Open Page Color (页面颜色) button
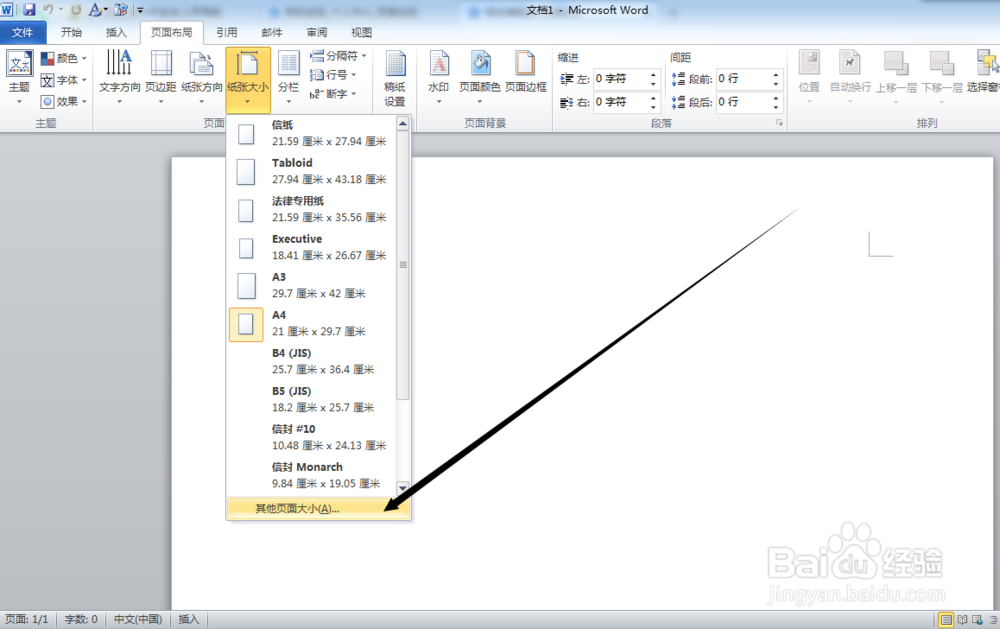Screen dimensions: 1000x629 point(480,78)
